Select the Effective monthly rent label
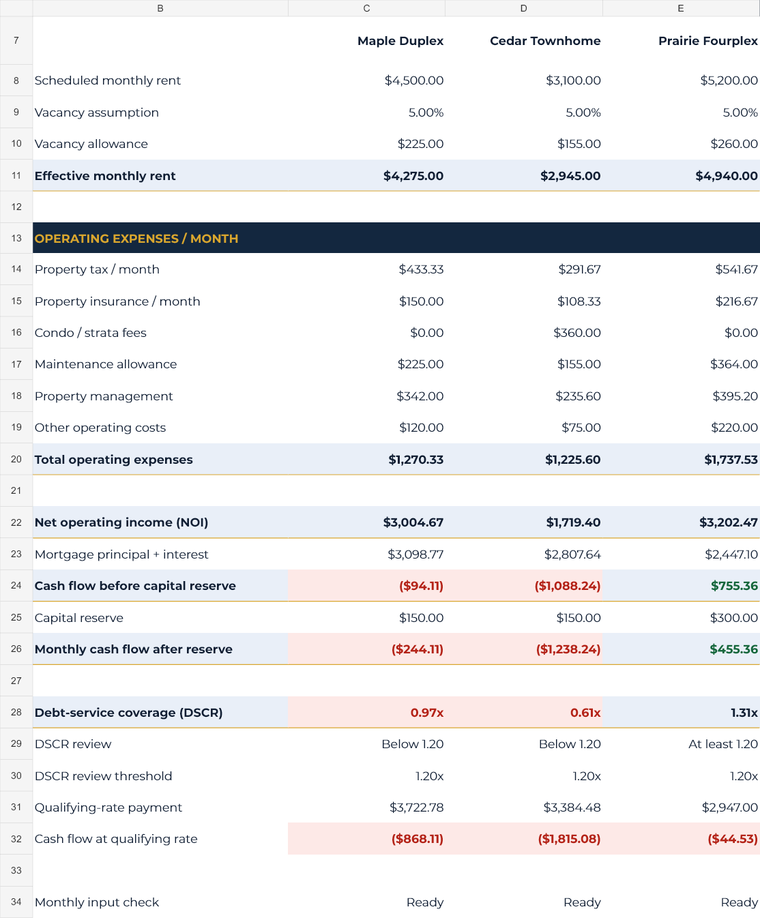760x918 pixels. (105, 176)
